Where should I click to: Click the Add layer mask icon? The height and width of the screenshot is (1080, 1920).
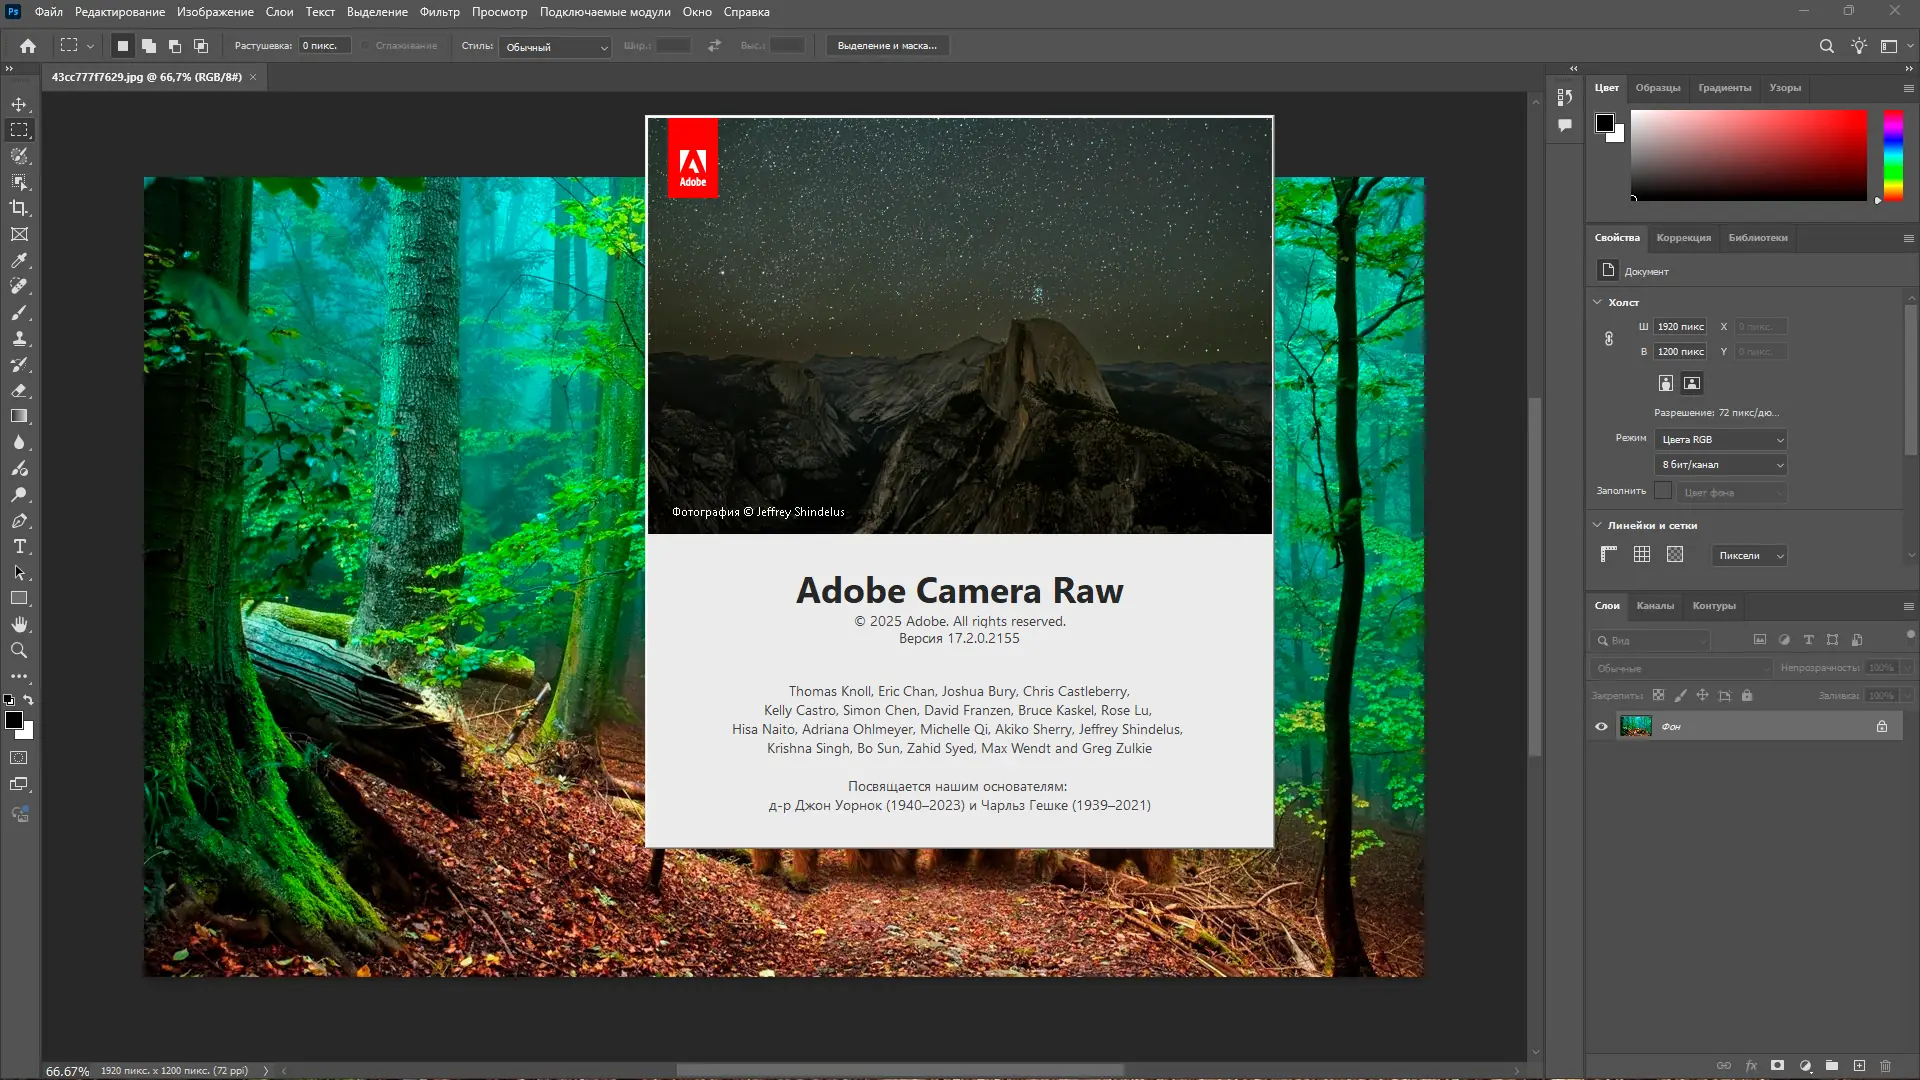tap(1779, 1065)
